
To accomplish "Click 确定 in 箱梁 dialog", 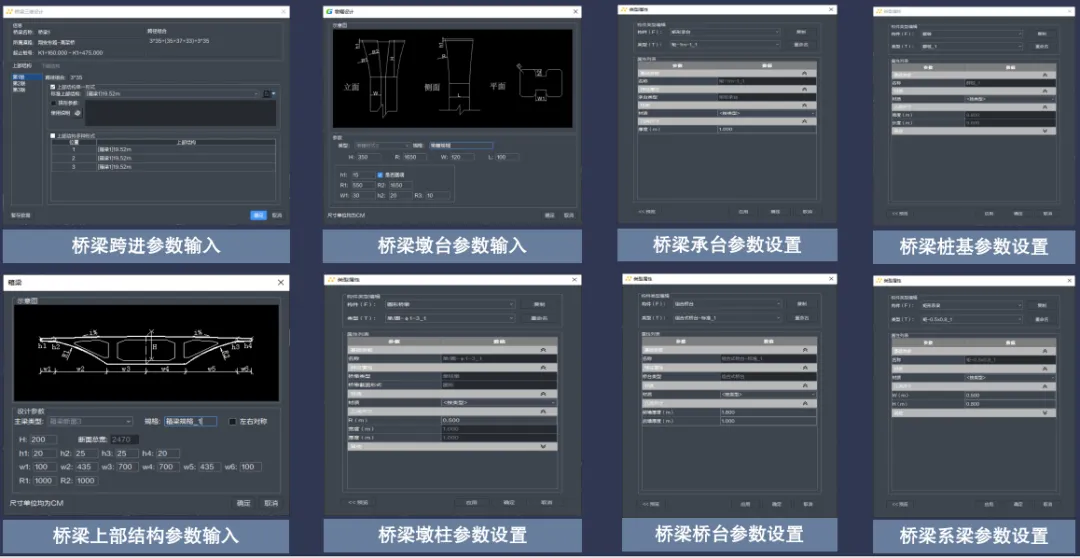I will pos(245,503).
